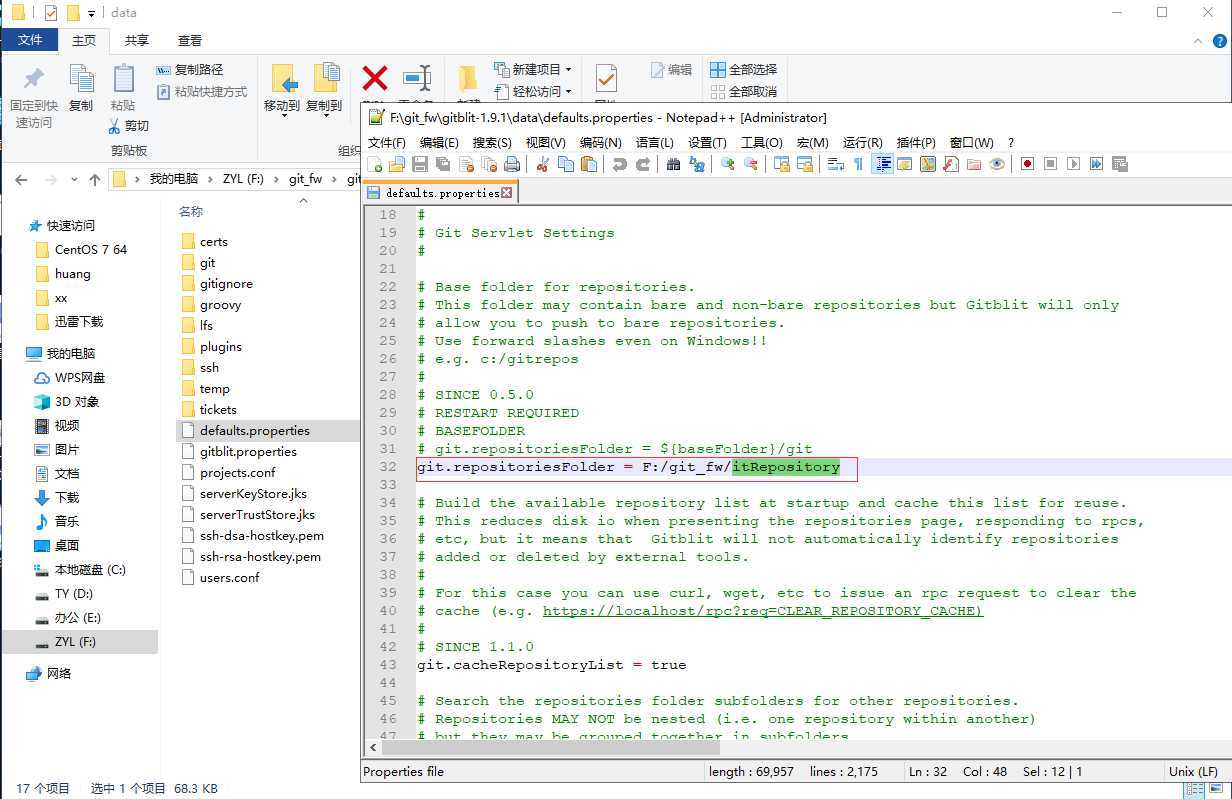This screenshot has width=1232, height=799.
Task: Click the Open file icon in Notepad++
Action: (x=396, y=164)
